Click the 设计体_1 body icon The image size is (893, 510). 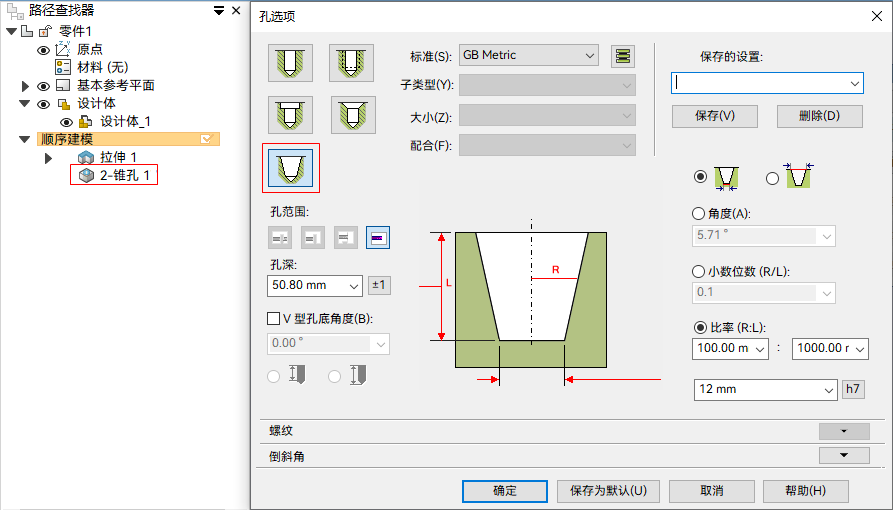[x=85, y=121]
